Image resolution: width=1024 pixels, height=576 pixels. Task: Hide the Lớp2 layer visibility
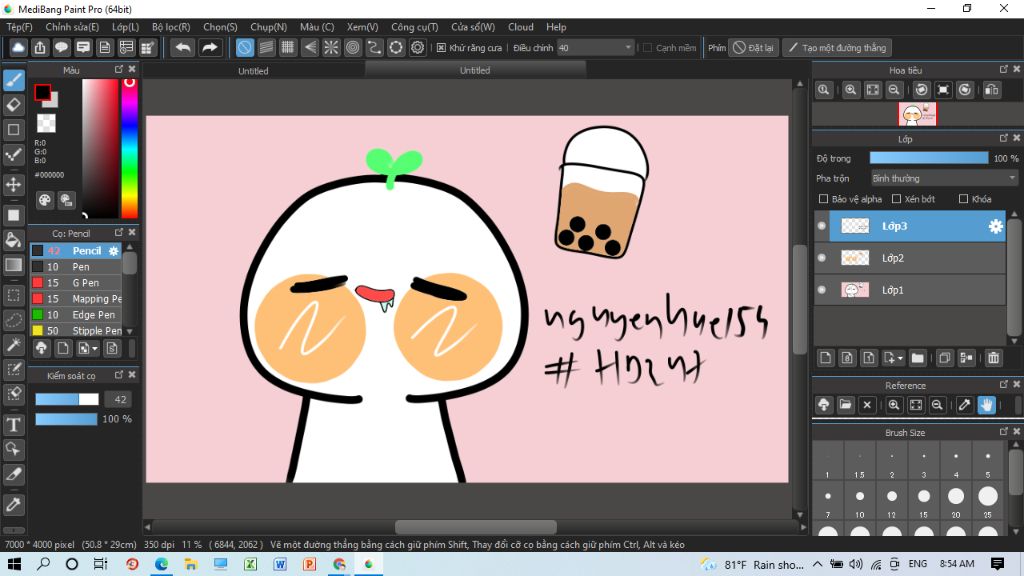point(822,258)
